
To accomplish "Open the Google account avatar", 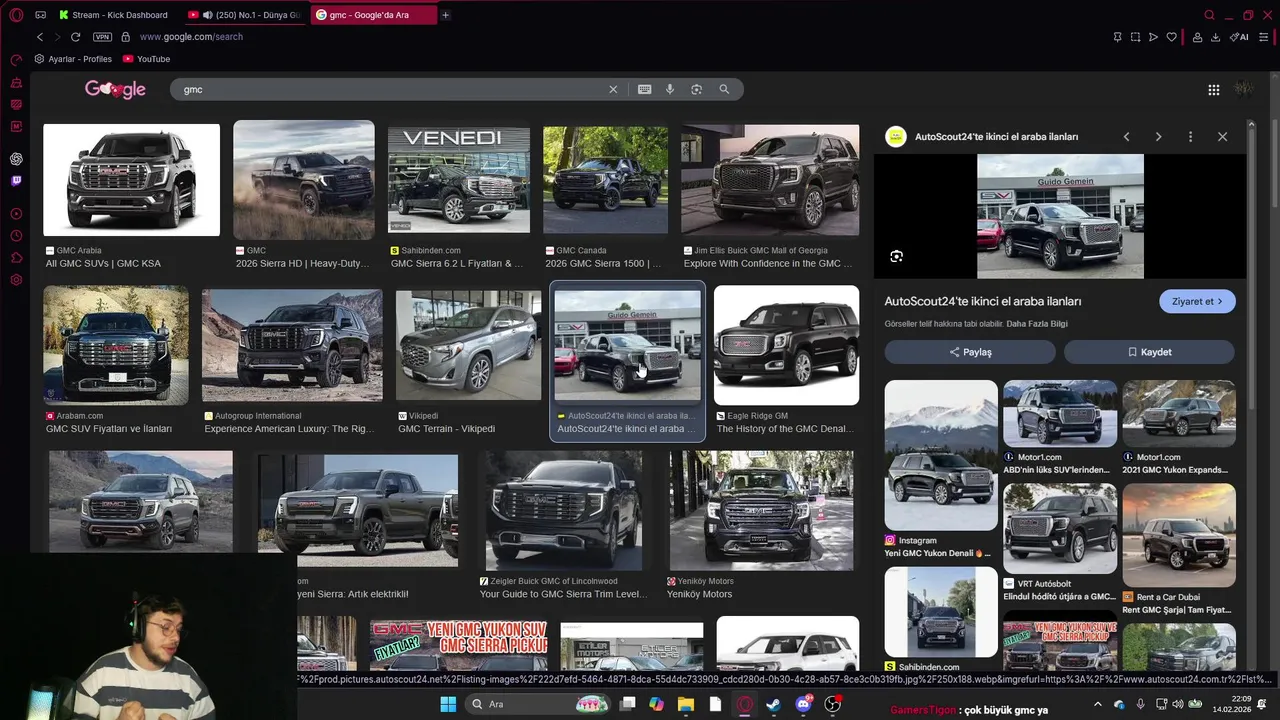I will pyautogui.click(x=1244, y=89).
